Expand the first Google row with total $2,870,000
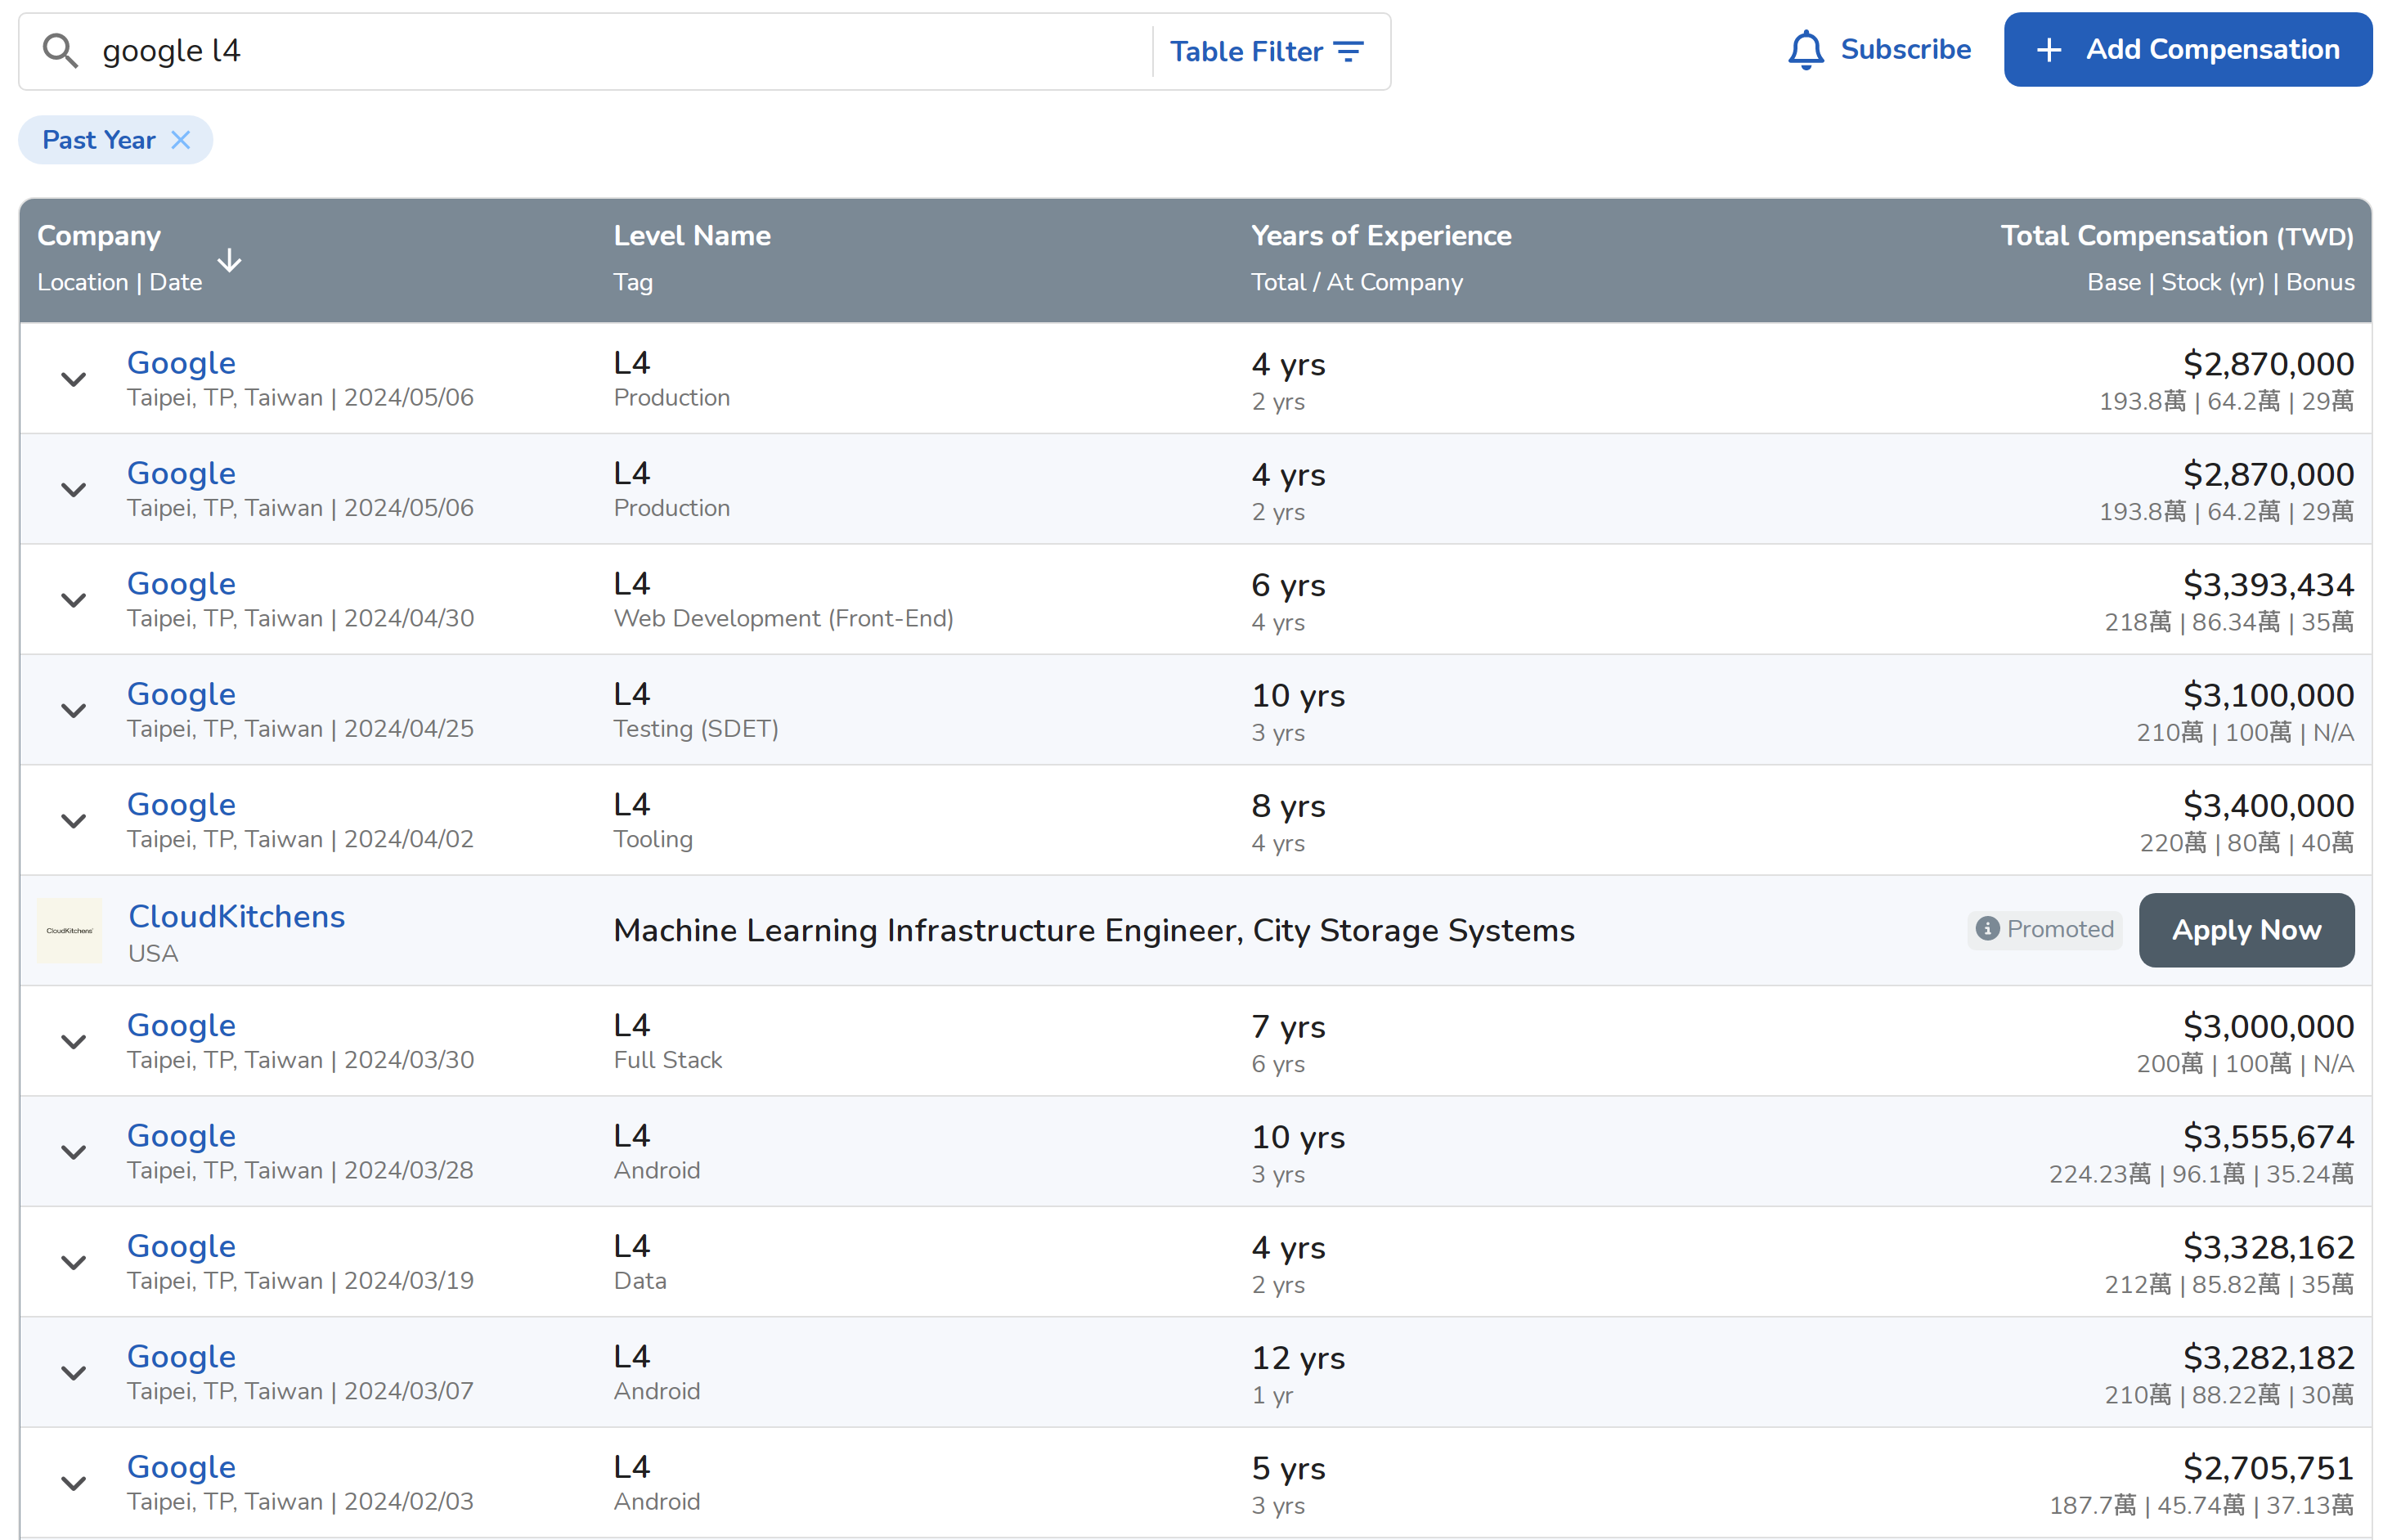Screen dimensions: 2392x1540 tap(73, 380)
